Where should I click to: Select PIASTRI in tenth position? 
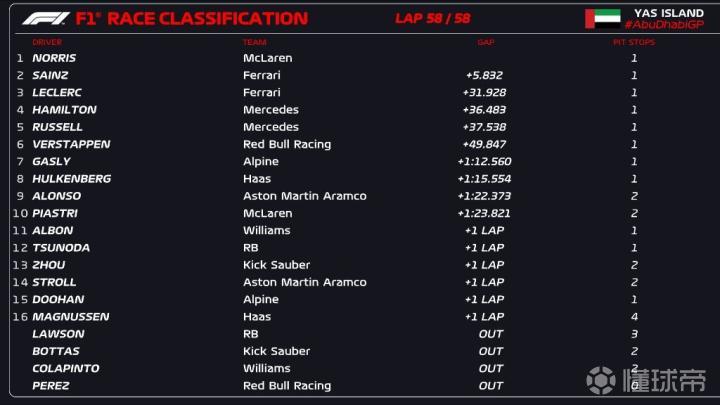coord(56,213)
